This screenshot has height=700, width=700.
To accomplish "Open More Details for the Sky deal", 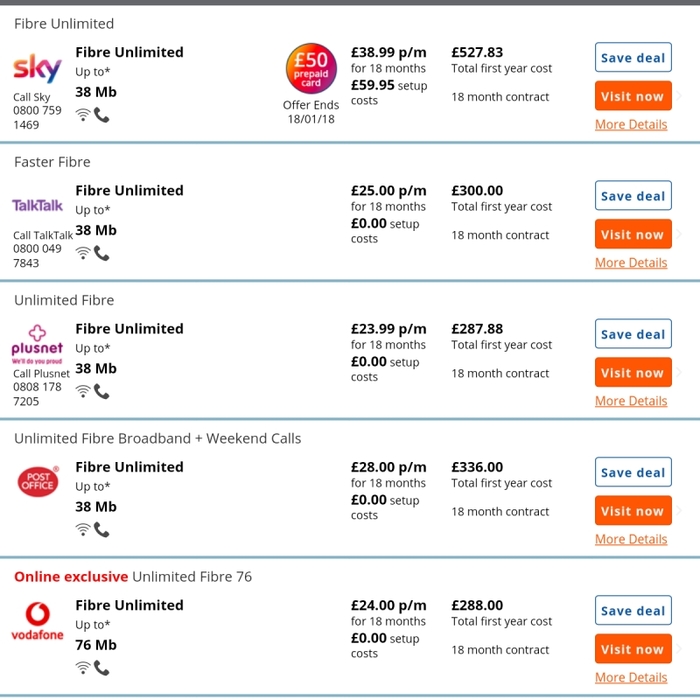I will click(x=631, y=125).
